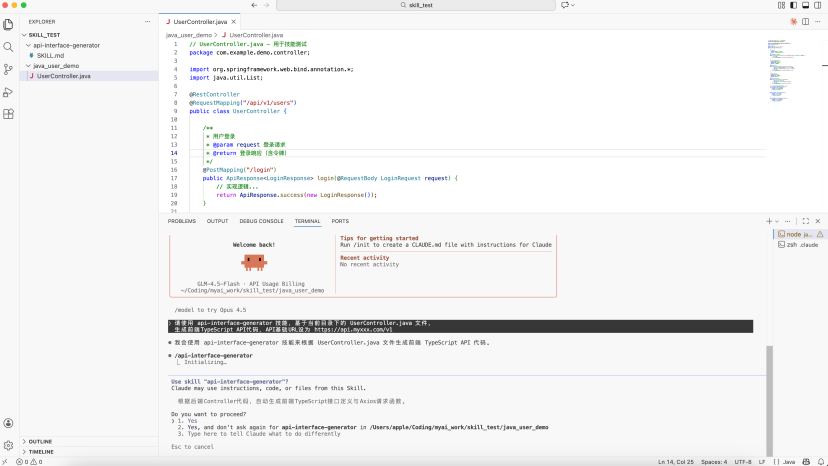Viewport: 828px width, 466px height.
Task: Click the Claude Code icon in editor toolbar
Action: point(794,20)
